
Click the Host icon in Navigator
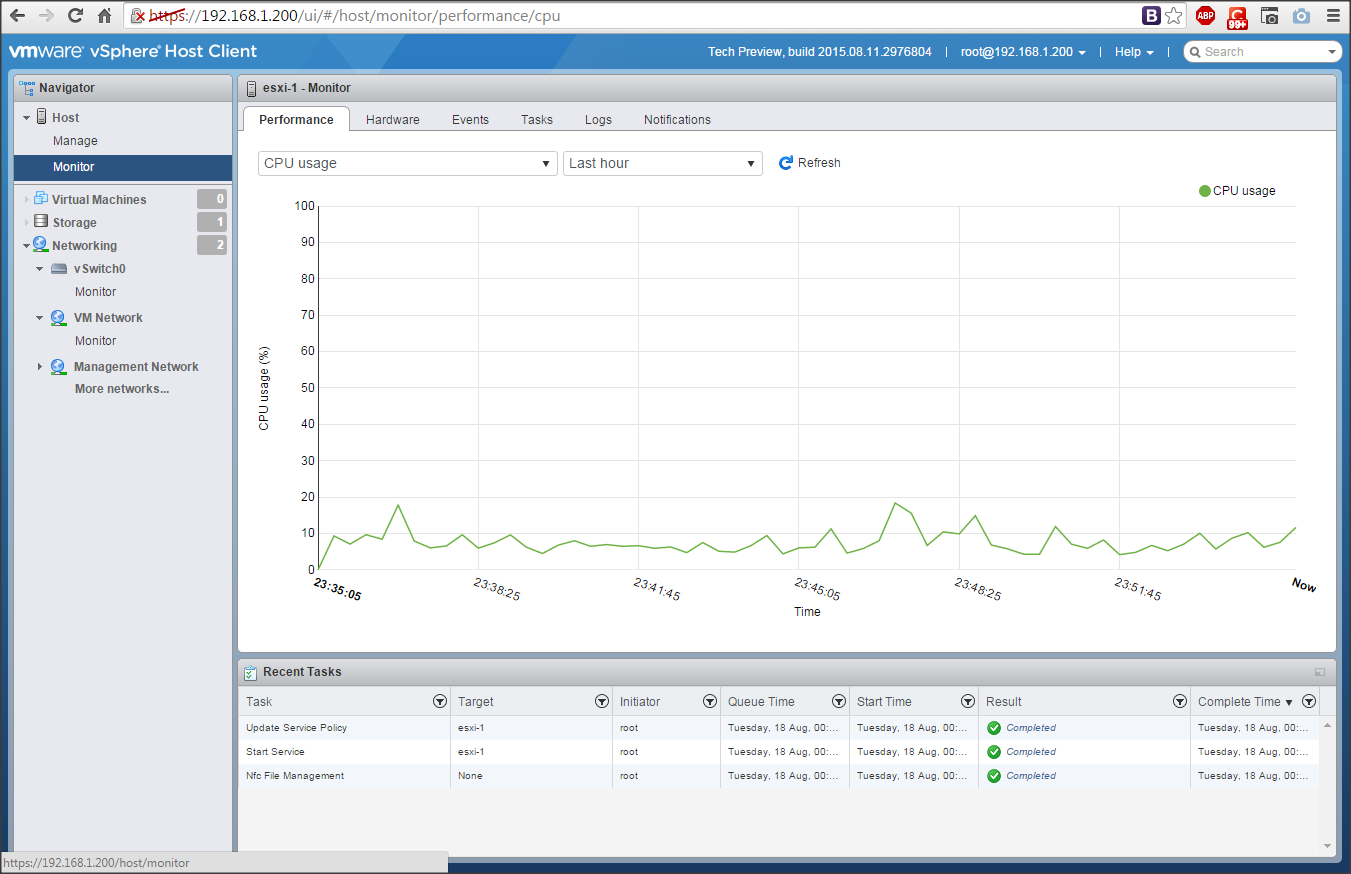point(42,117)
